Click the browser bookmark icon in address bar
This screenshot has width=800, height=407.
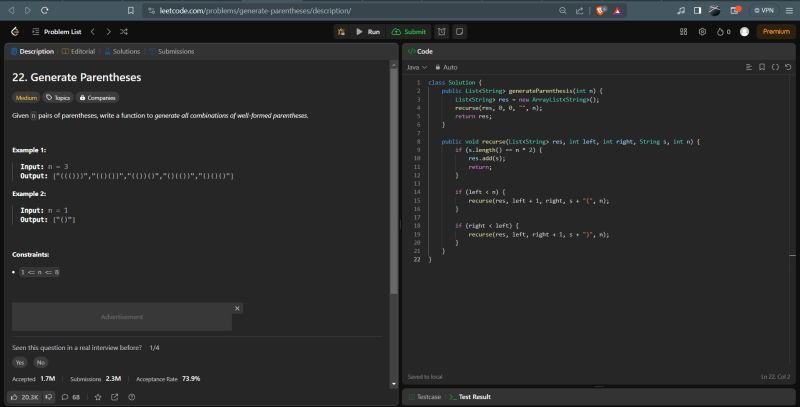coord(131,10)
